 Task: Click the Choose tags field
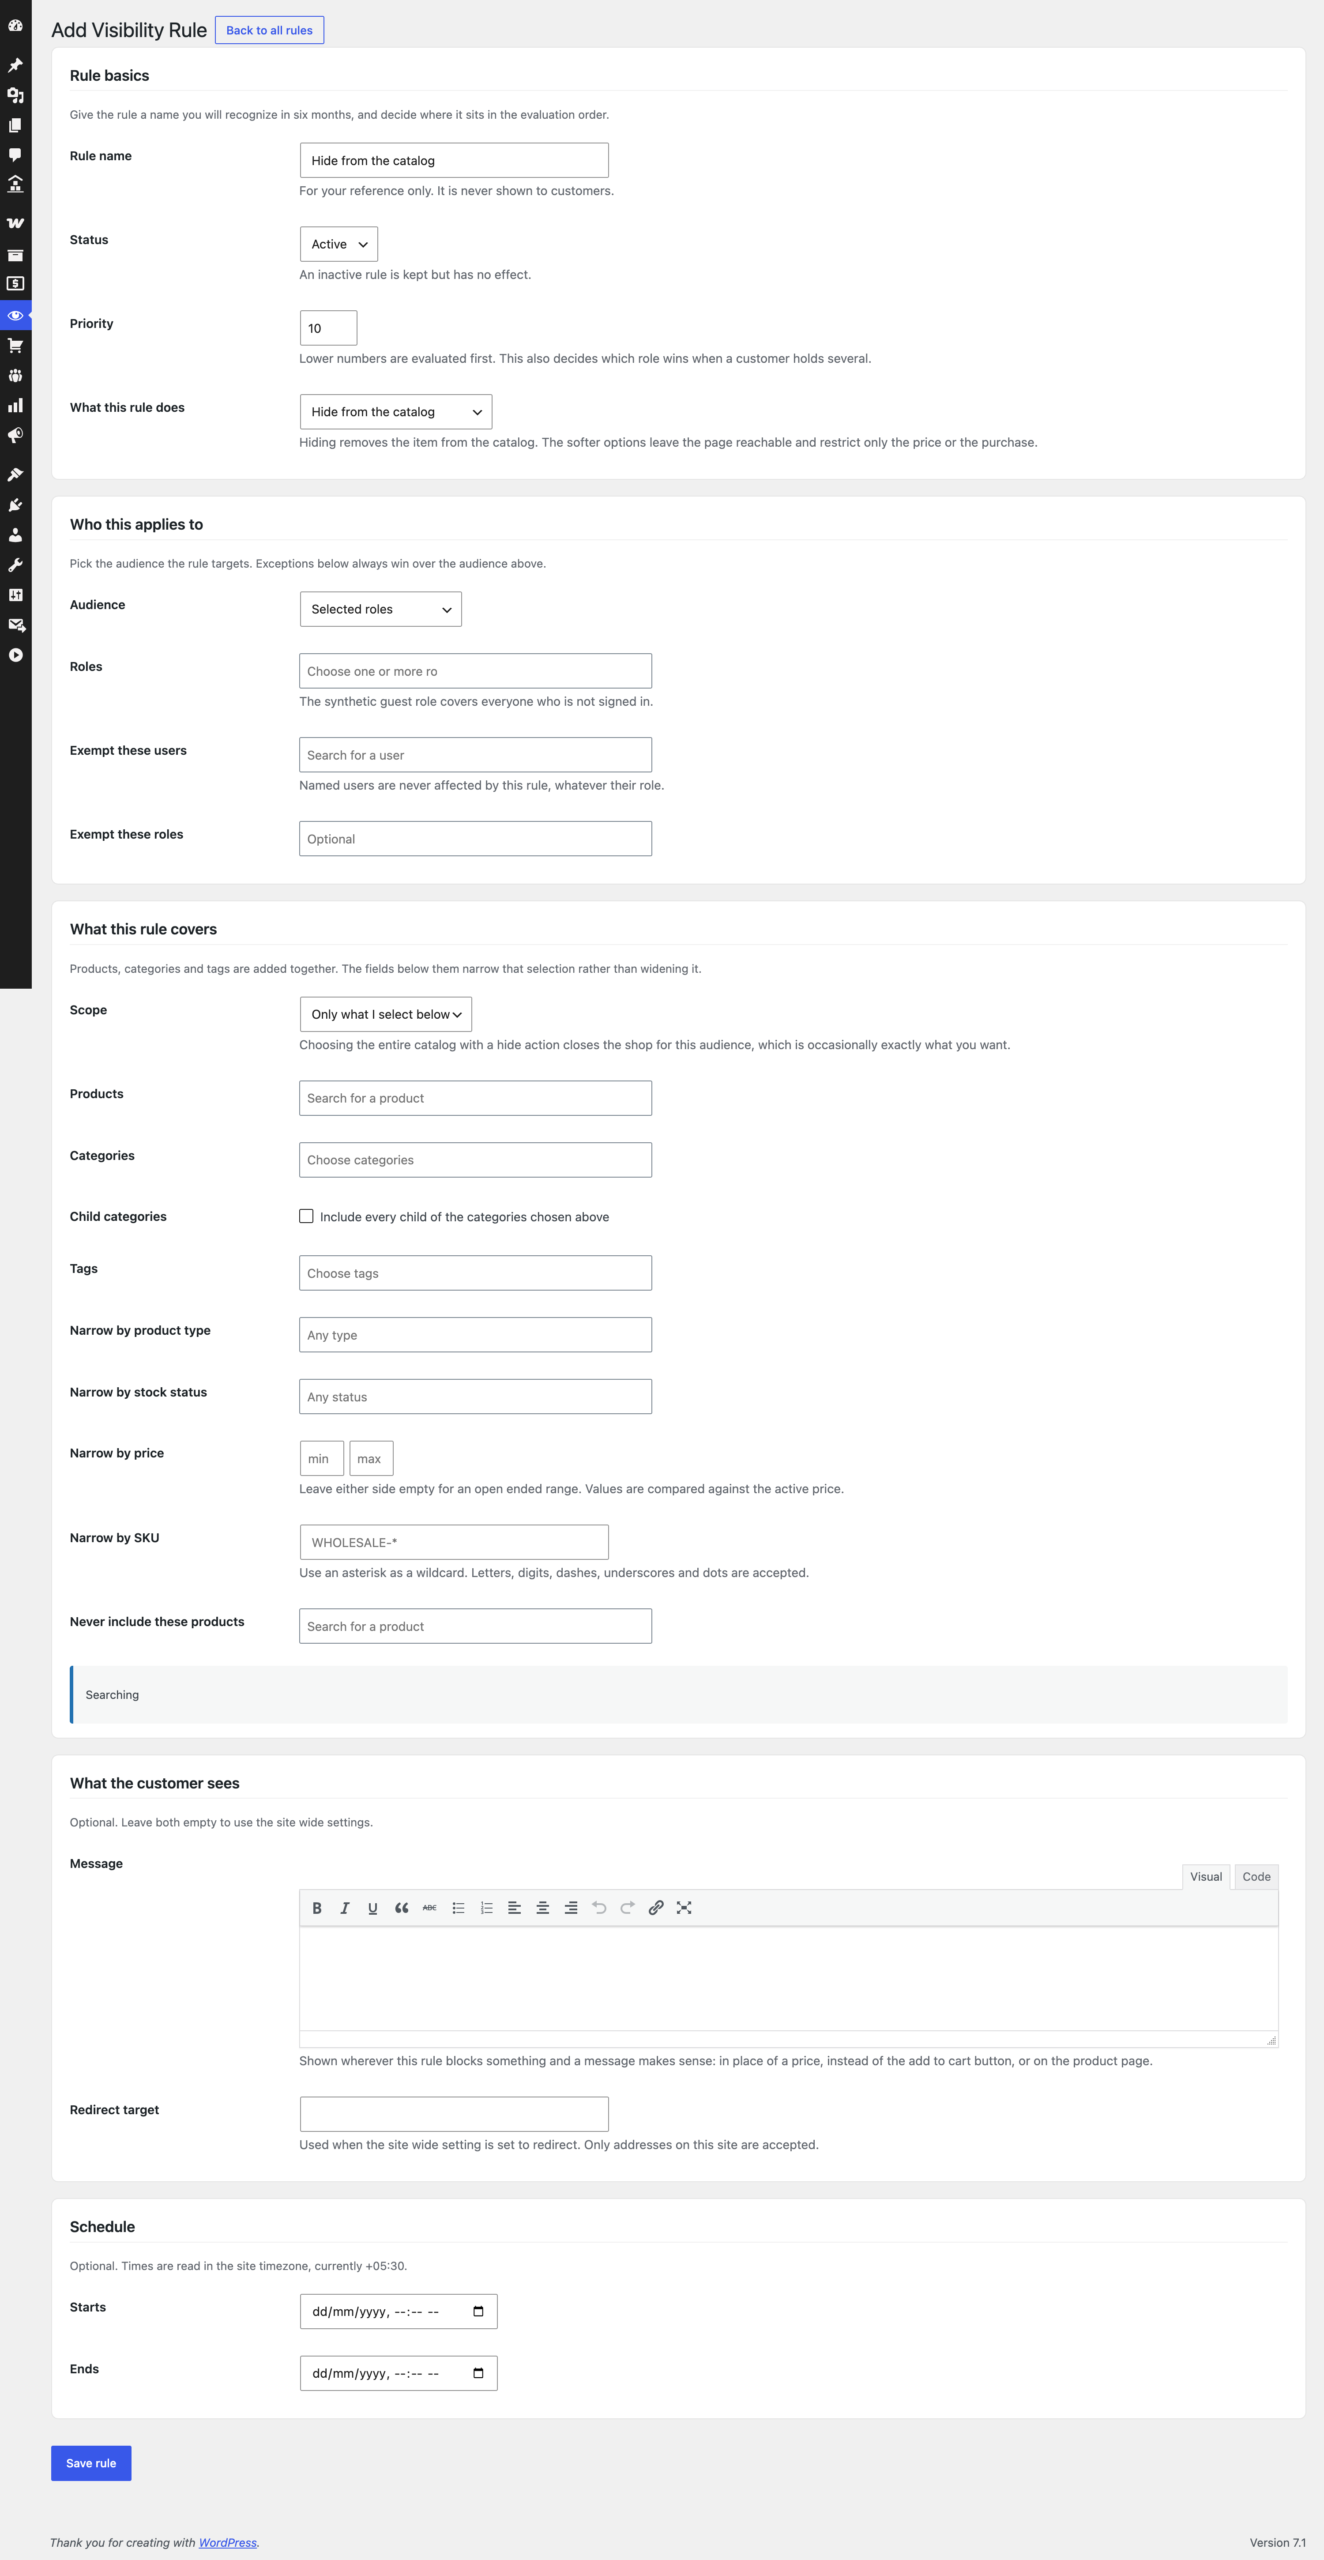[x=475, y=1273]
